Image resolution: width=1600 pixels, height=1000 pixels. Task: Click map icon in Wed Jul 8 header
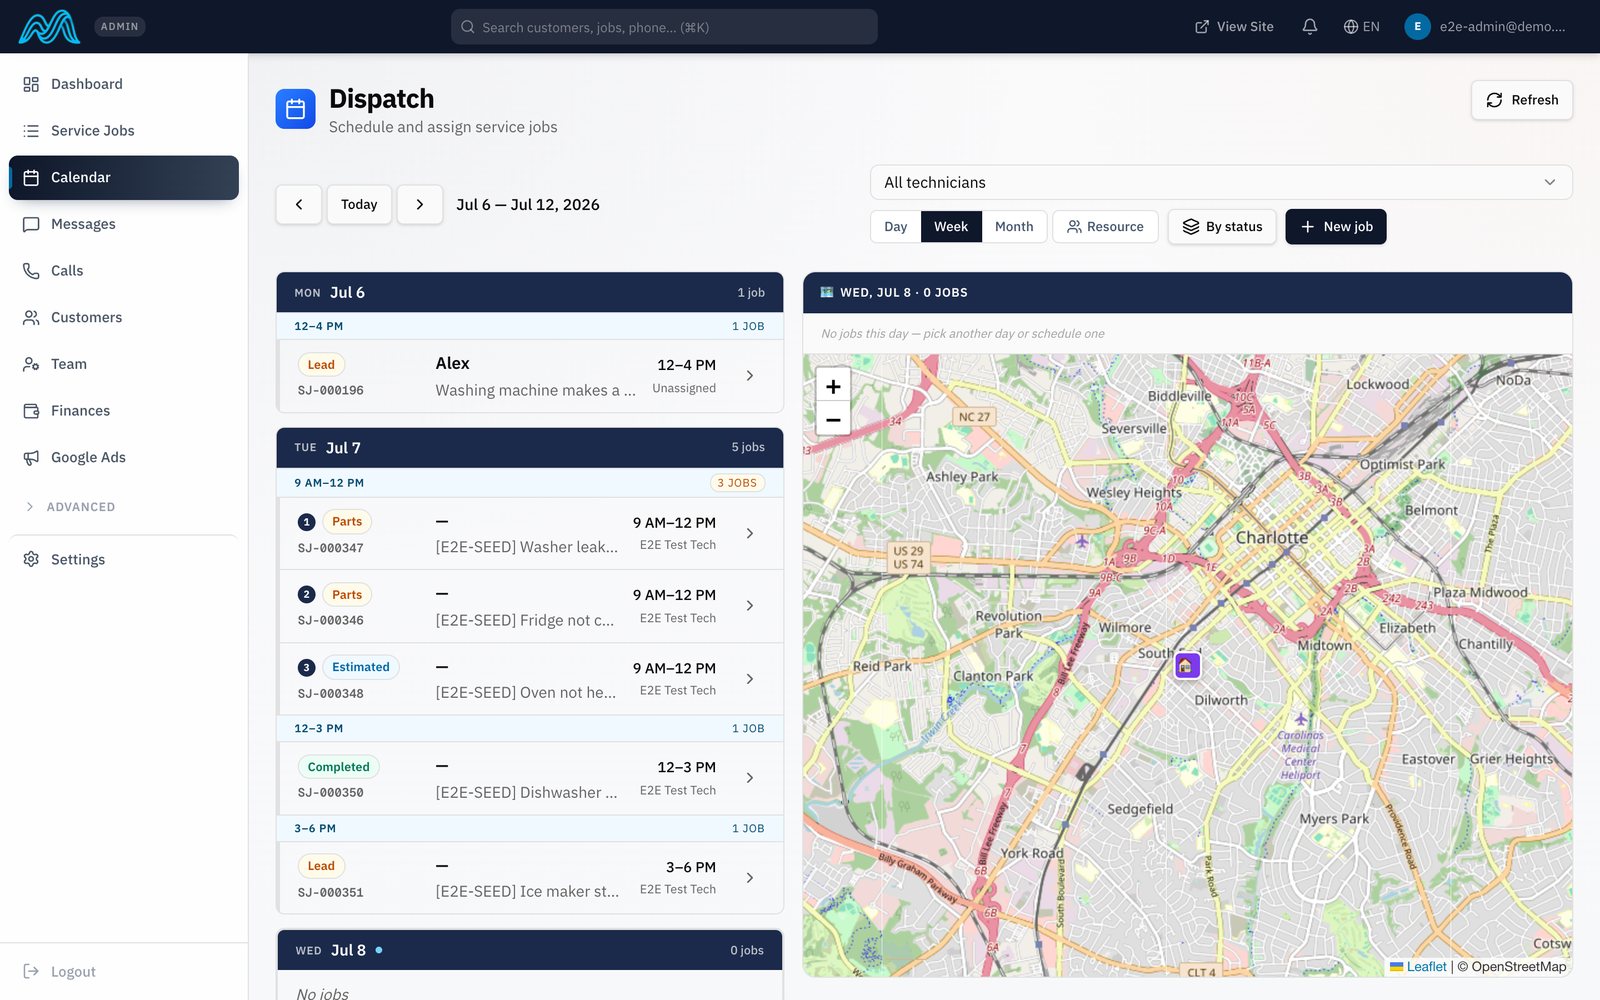pyautogui.click(x=827, y=292)
